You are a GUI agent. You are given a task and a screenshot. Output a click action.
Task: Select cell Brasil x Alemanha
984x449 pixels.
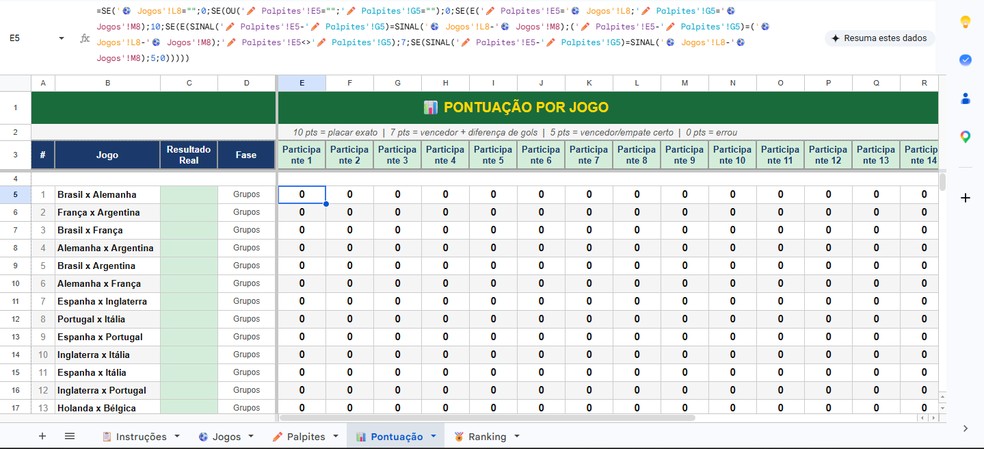coord(107,195)
